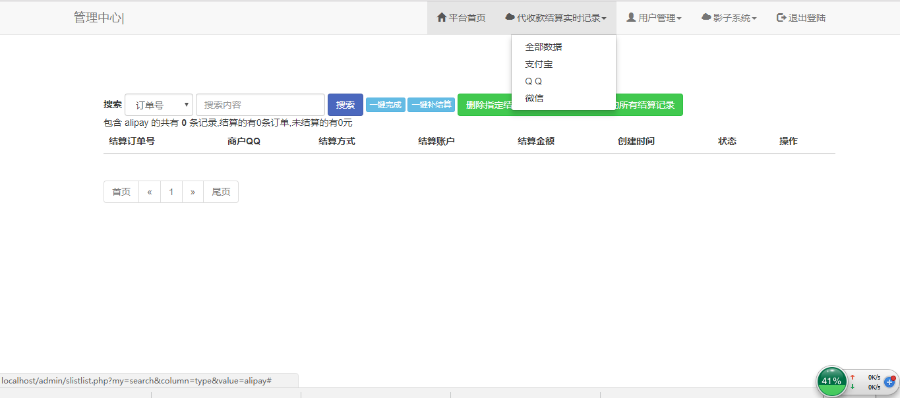Click the 创建时间 column header

pyautogui.click(x=636, y=141)
